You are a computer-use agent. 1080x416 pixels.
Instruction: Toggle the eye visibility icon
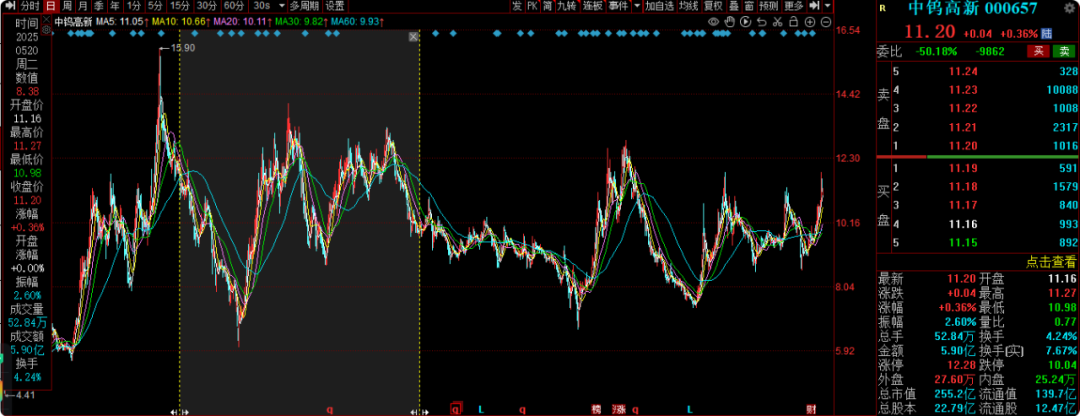714,22
